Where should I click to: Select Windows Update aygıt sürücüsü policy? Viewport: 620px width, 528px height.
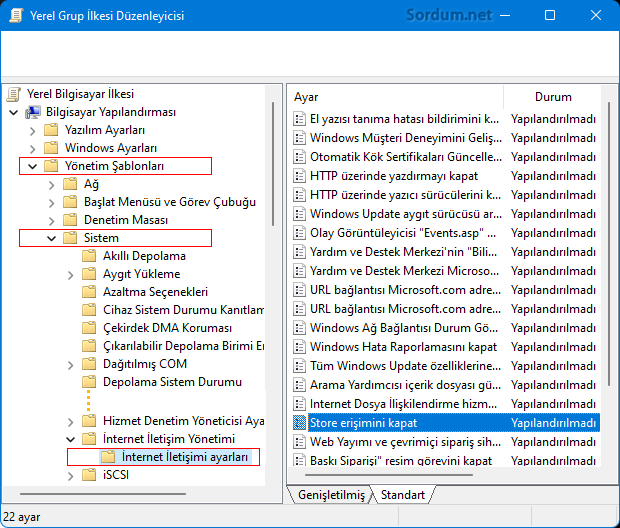point(446,214)
